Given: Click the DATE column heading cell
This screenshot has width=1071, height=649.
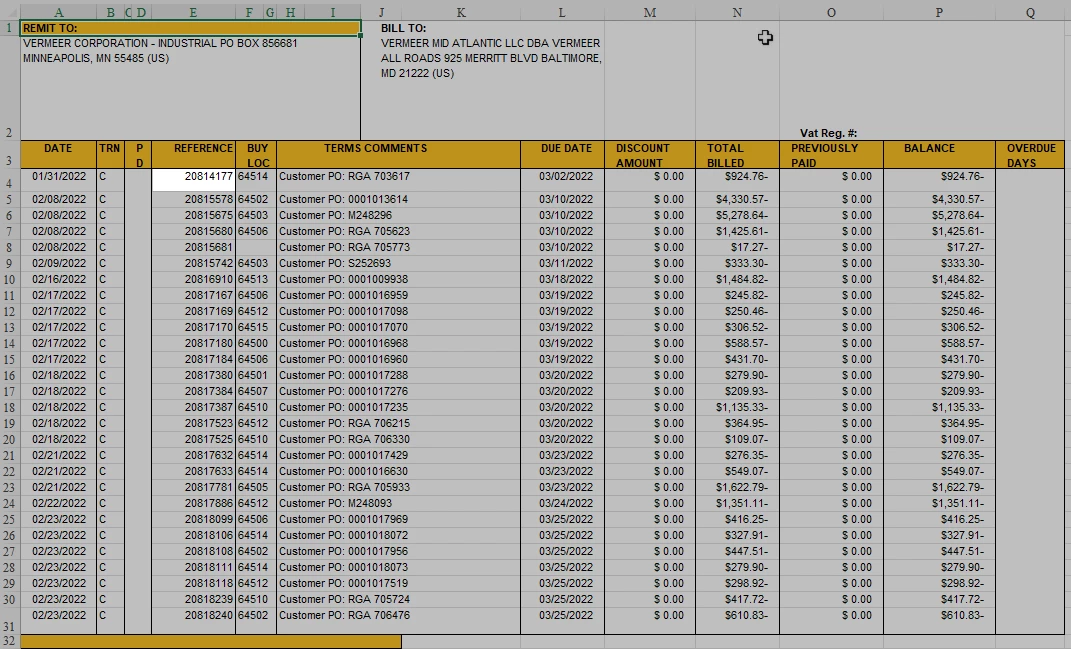Looking at the screenshot, I should (x=58, y=155).
